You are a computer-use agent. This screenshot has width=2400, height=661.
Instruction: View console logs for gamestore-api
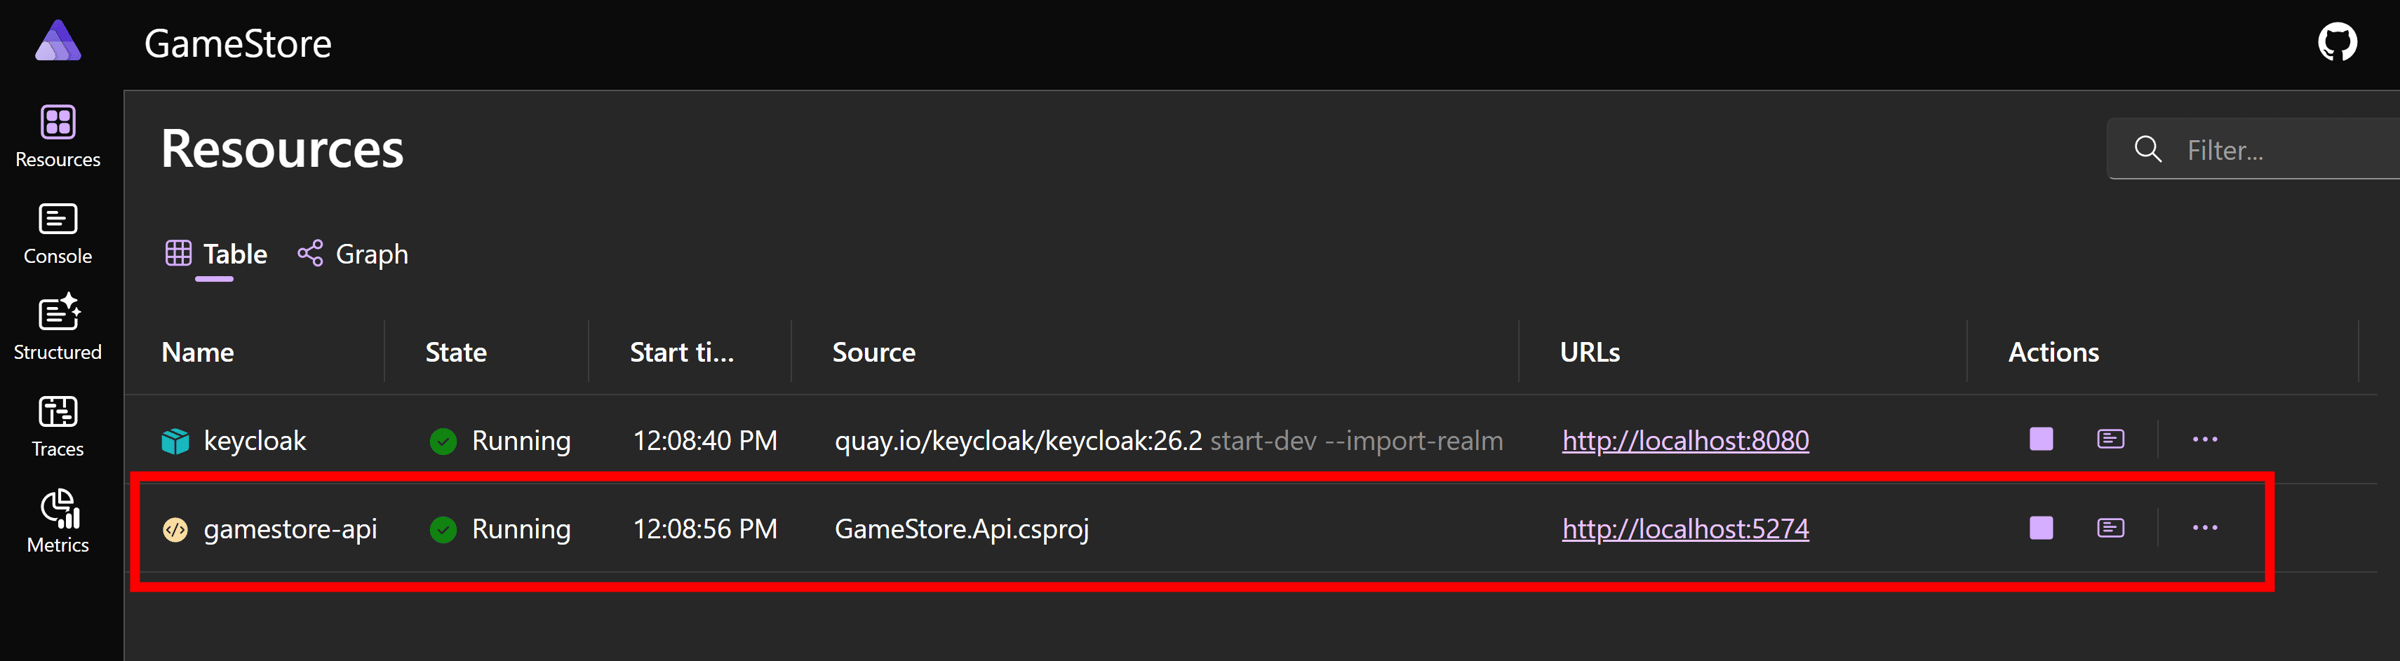2110,527
